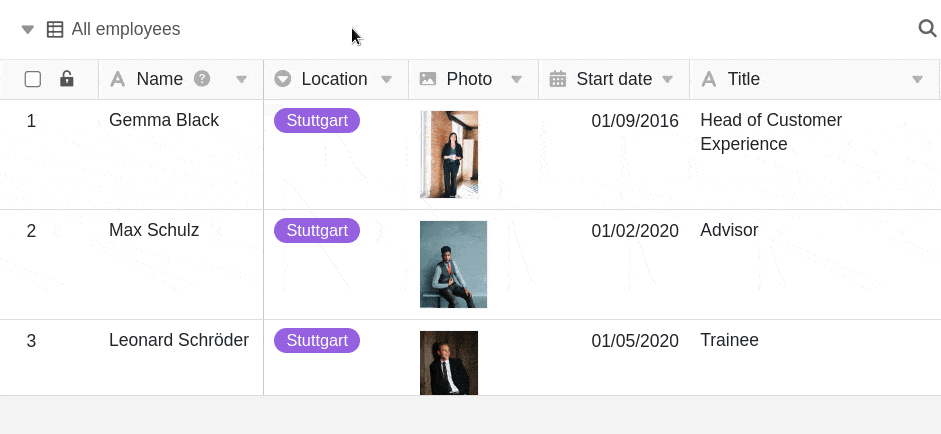Expand the All employees view switcher arrow
941x434 pixels.
(x=28, y=30)
